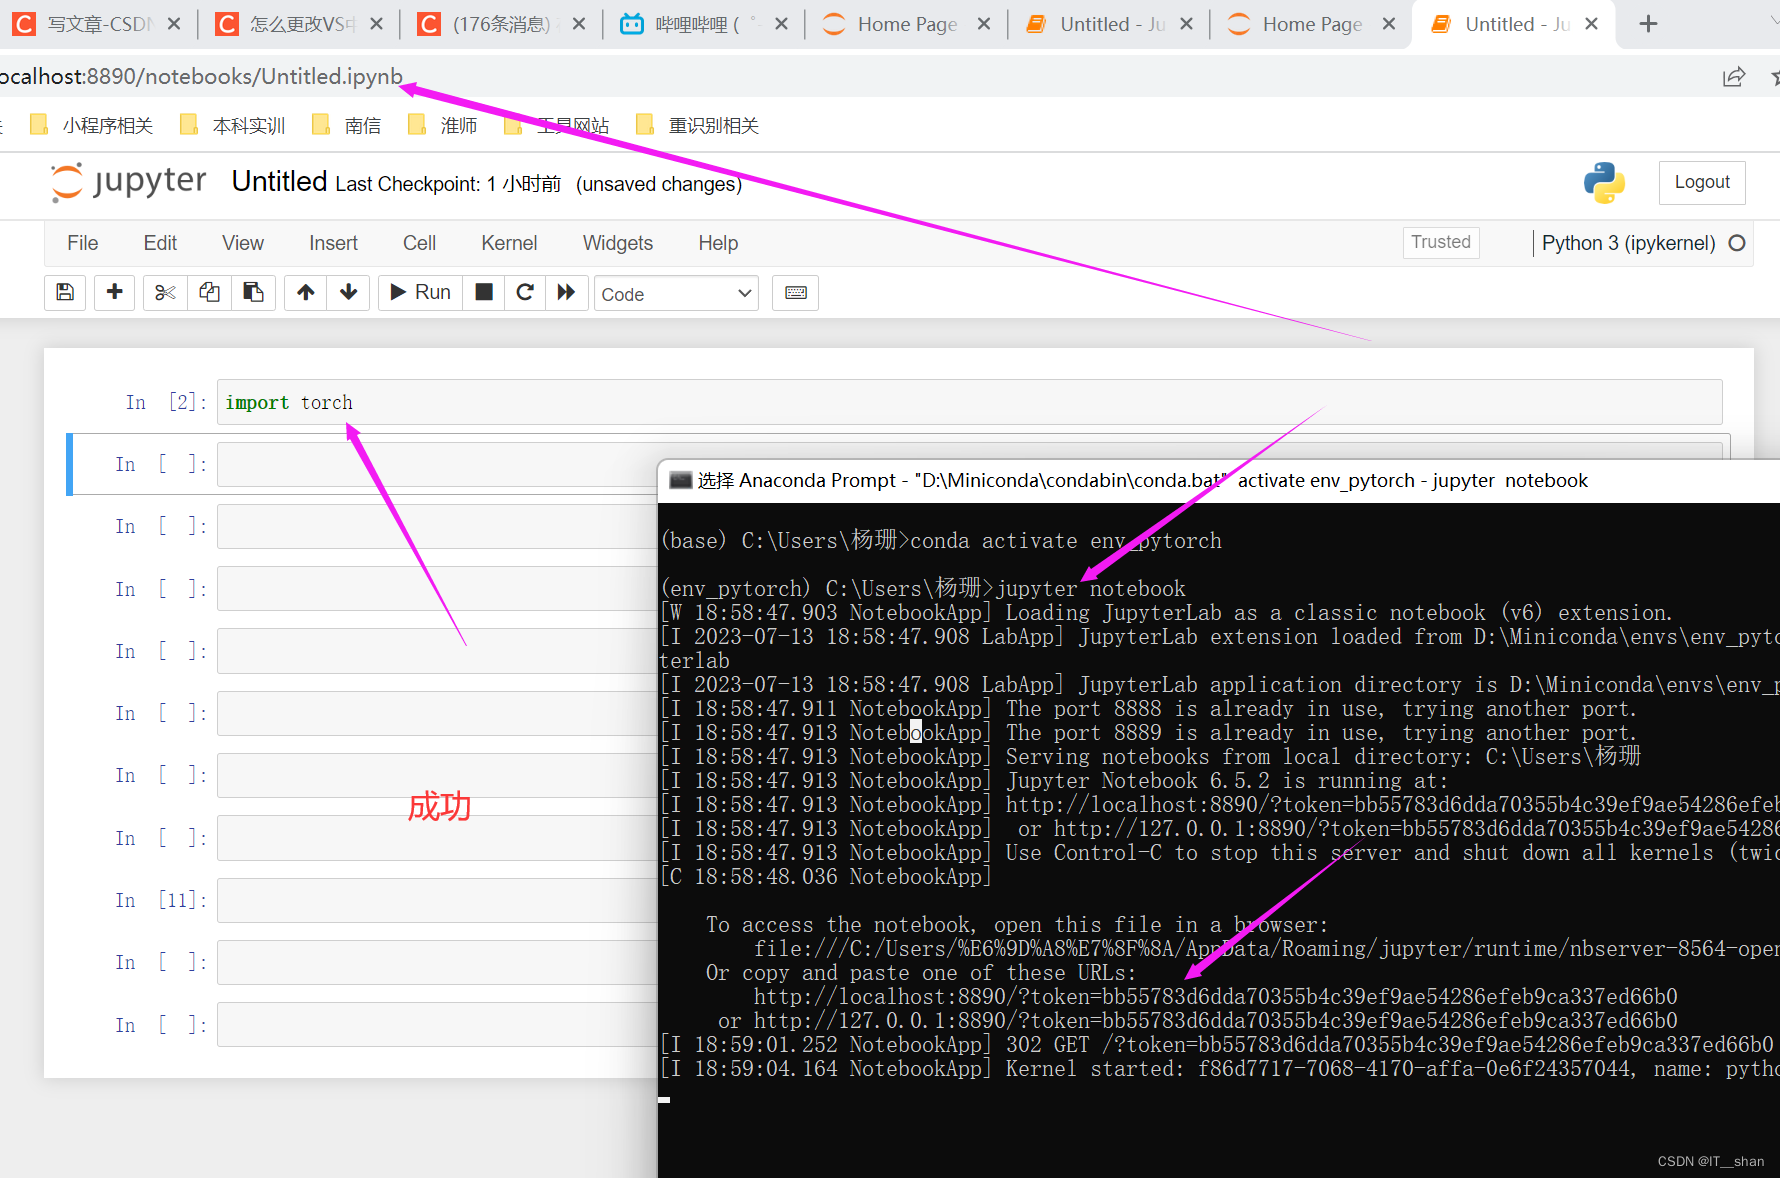Open the Widgets menu

click(x=618, y=243)
